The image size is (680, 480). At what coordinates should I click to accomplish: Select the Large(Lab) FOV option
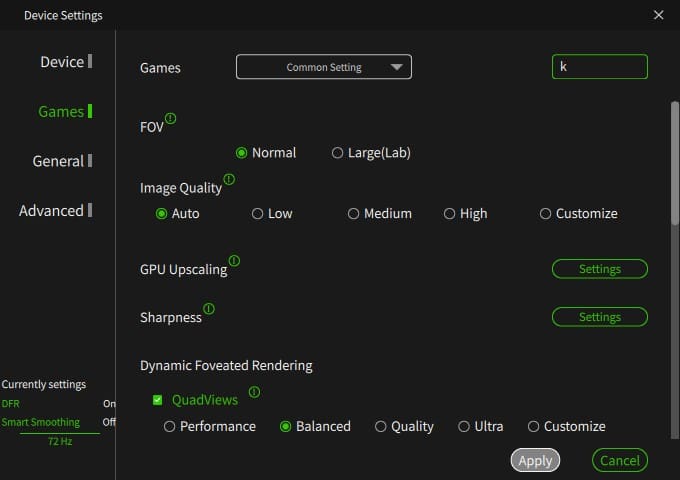[336, 153]
